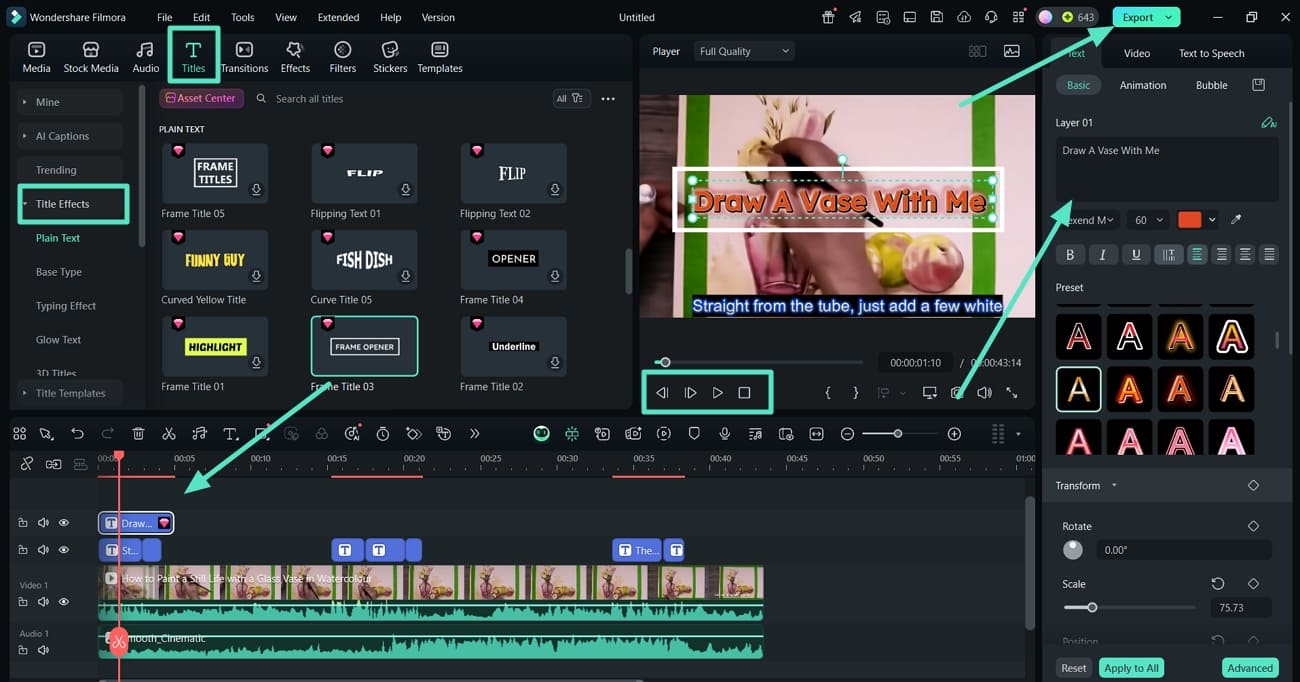Select the Typing Effect category
1300x682 pixels.
click(66, 306)
